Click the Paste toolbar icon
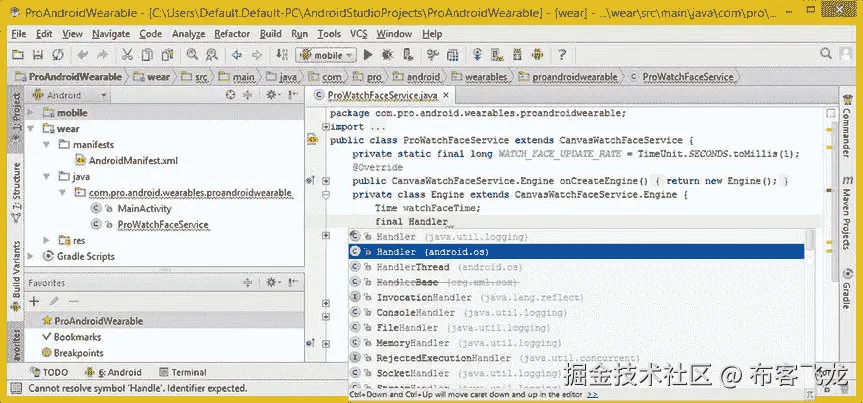This screenshot has width=863, height=403. (x=167, y=55)
